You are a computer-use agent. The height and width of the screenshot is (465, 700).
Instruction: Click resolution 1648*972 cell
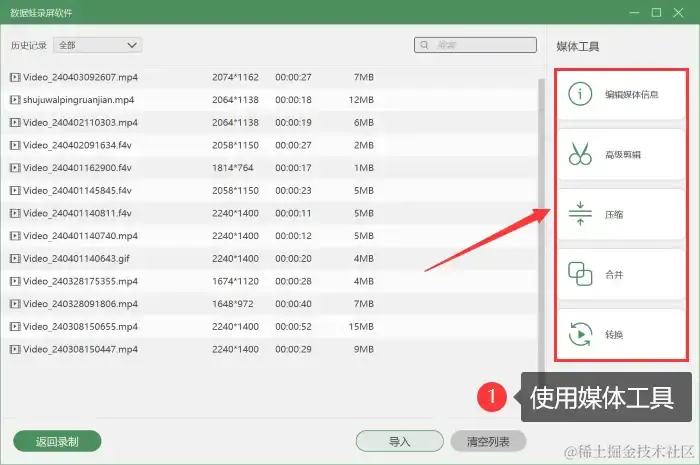pos(233,304)
